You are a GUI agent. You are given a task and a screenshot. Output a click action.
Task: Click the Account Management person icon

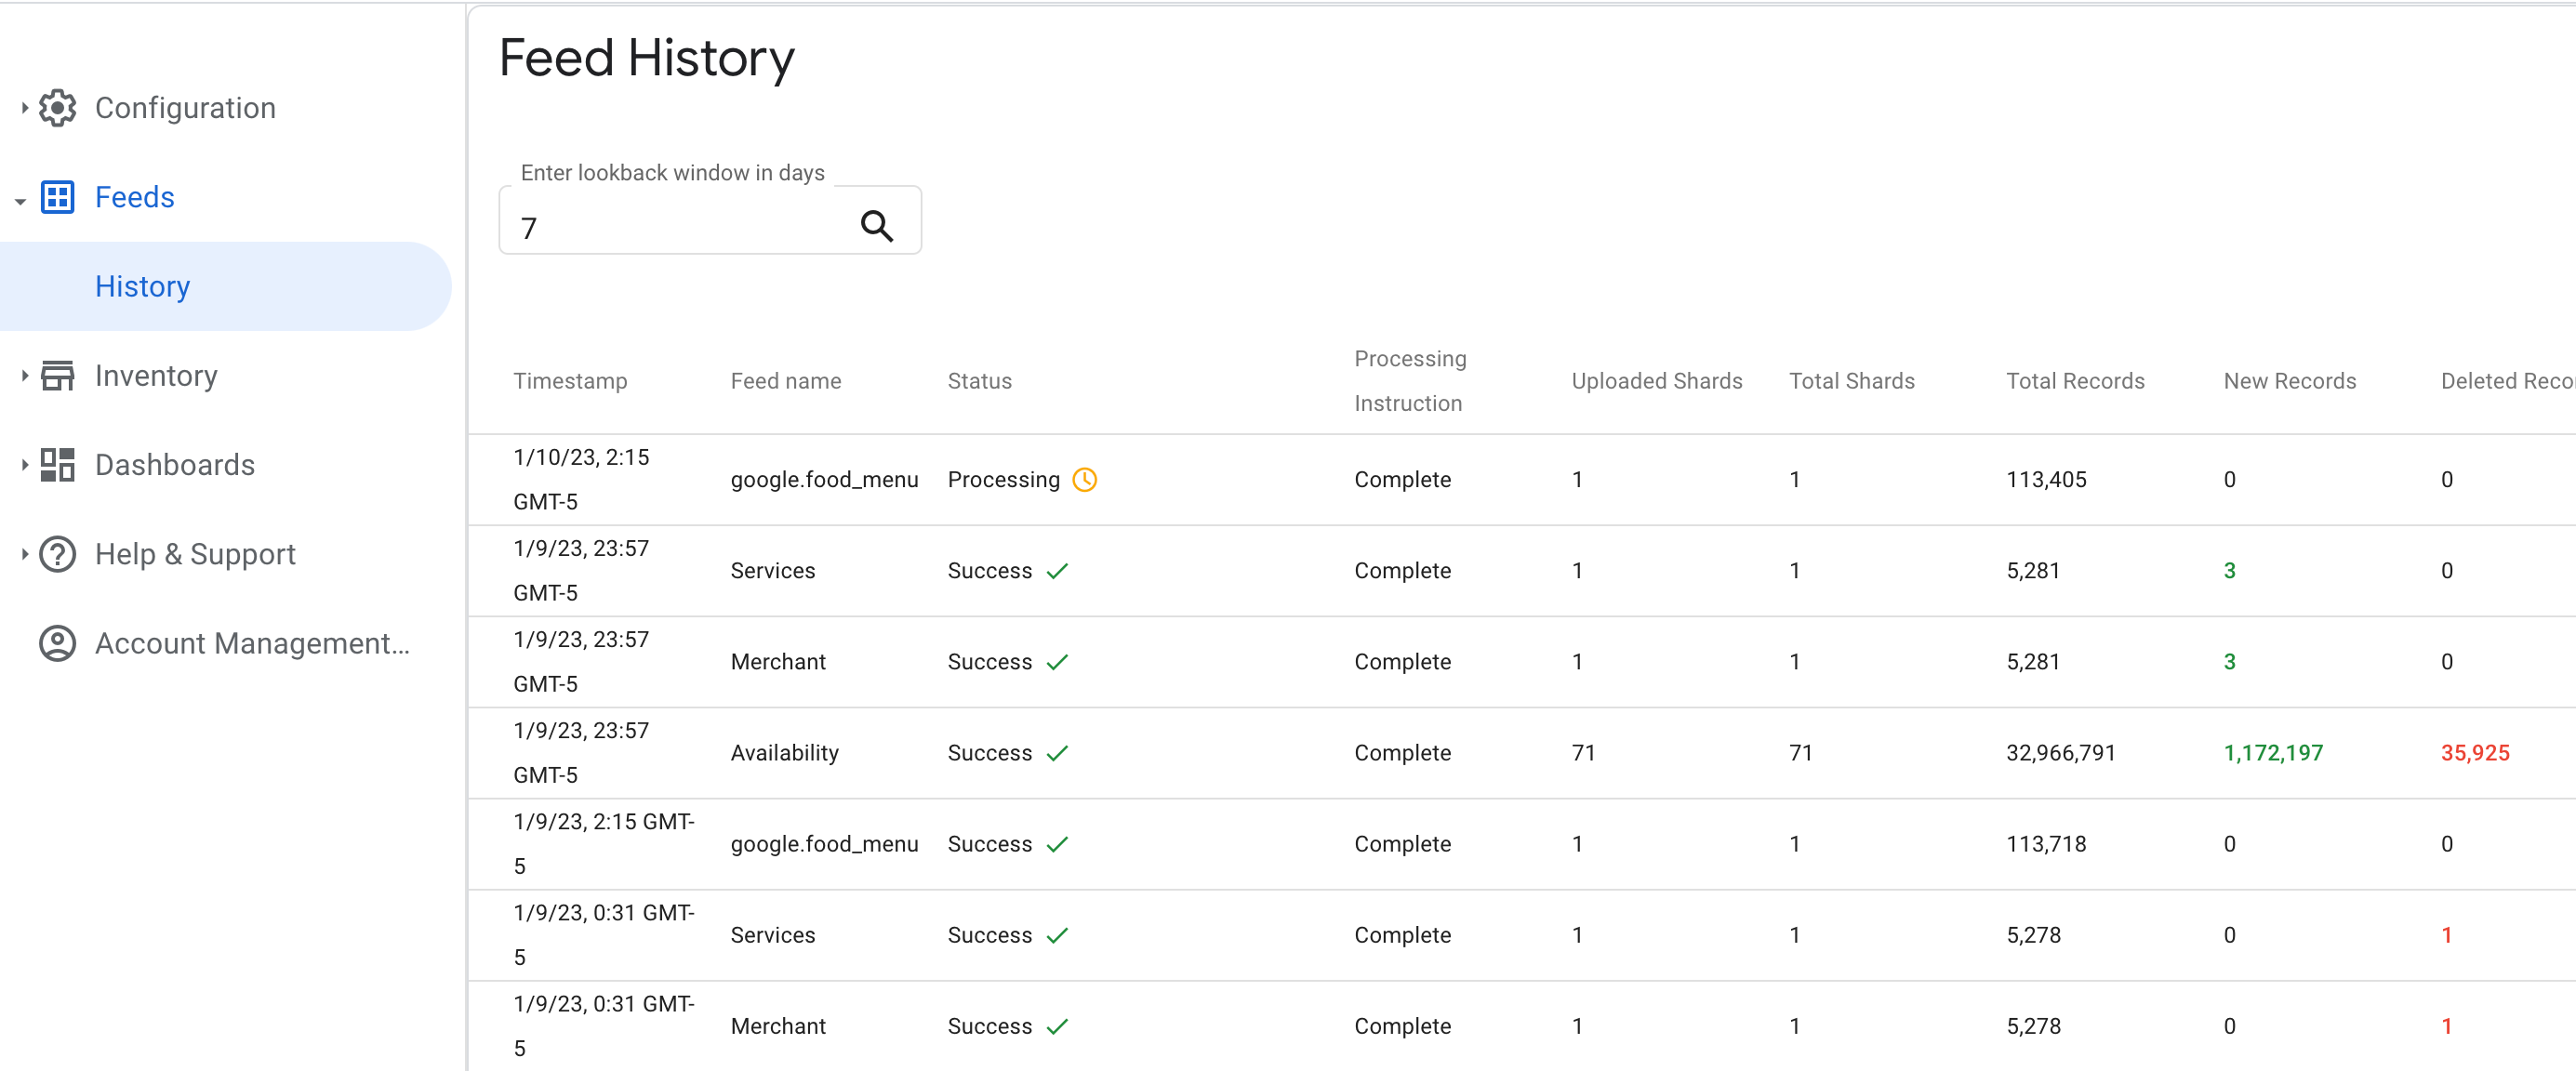[x=62, y=642]
